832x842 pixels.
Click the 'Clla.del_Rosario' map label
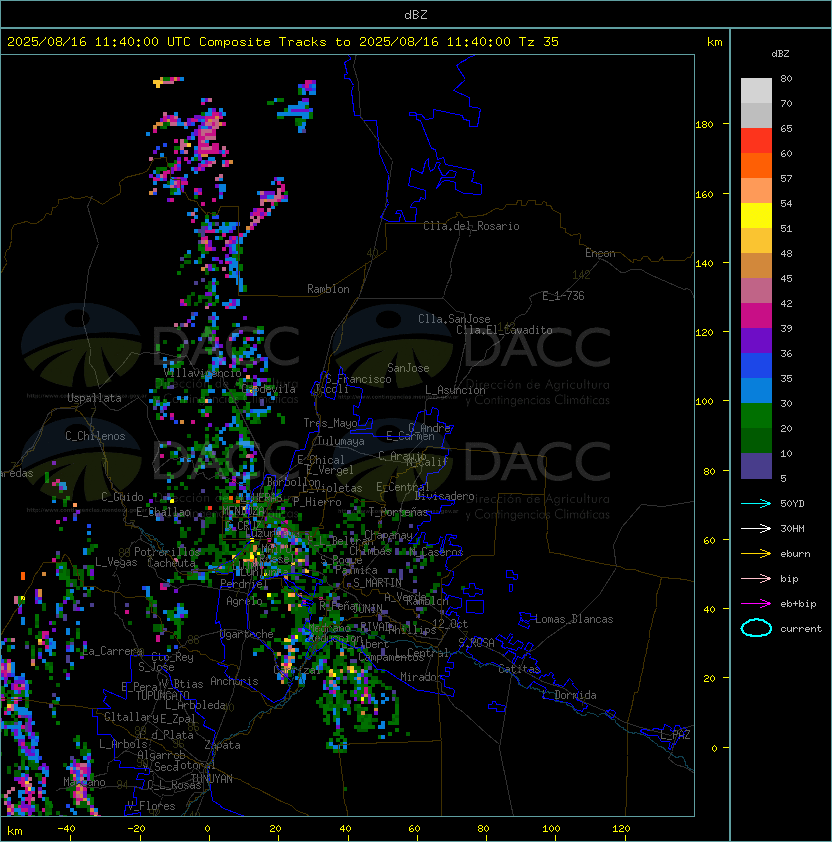click(x=471, y=226)
